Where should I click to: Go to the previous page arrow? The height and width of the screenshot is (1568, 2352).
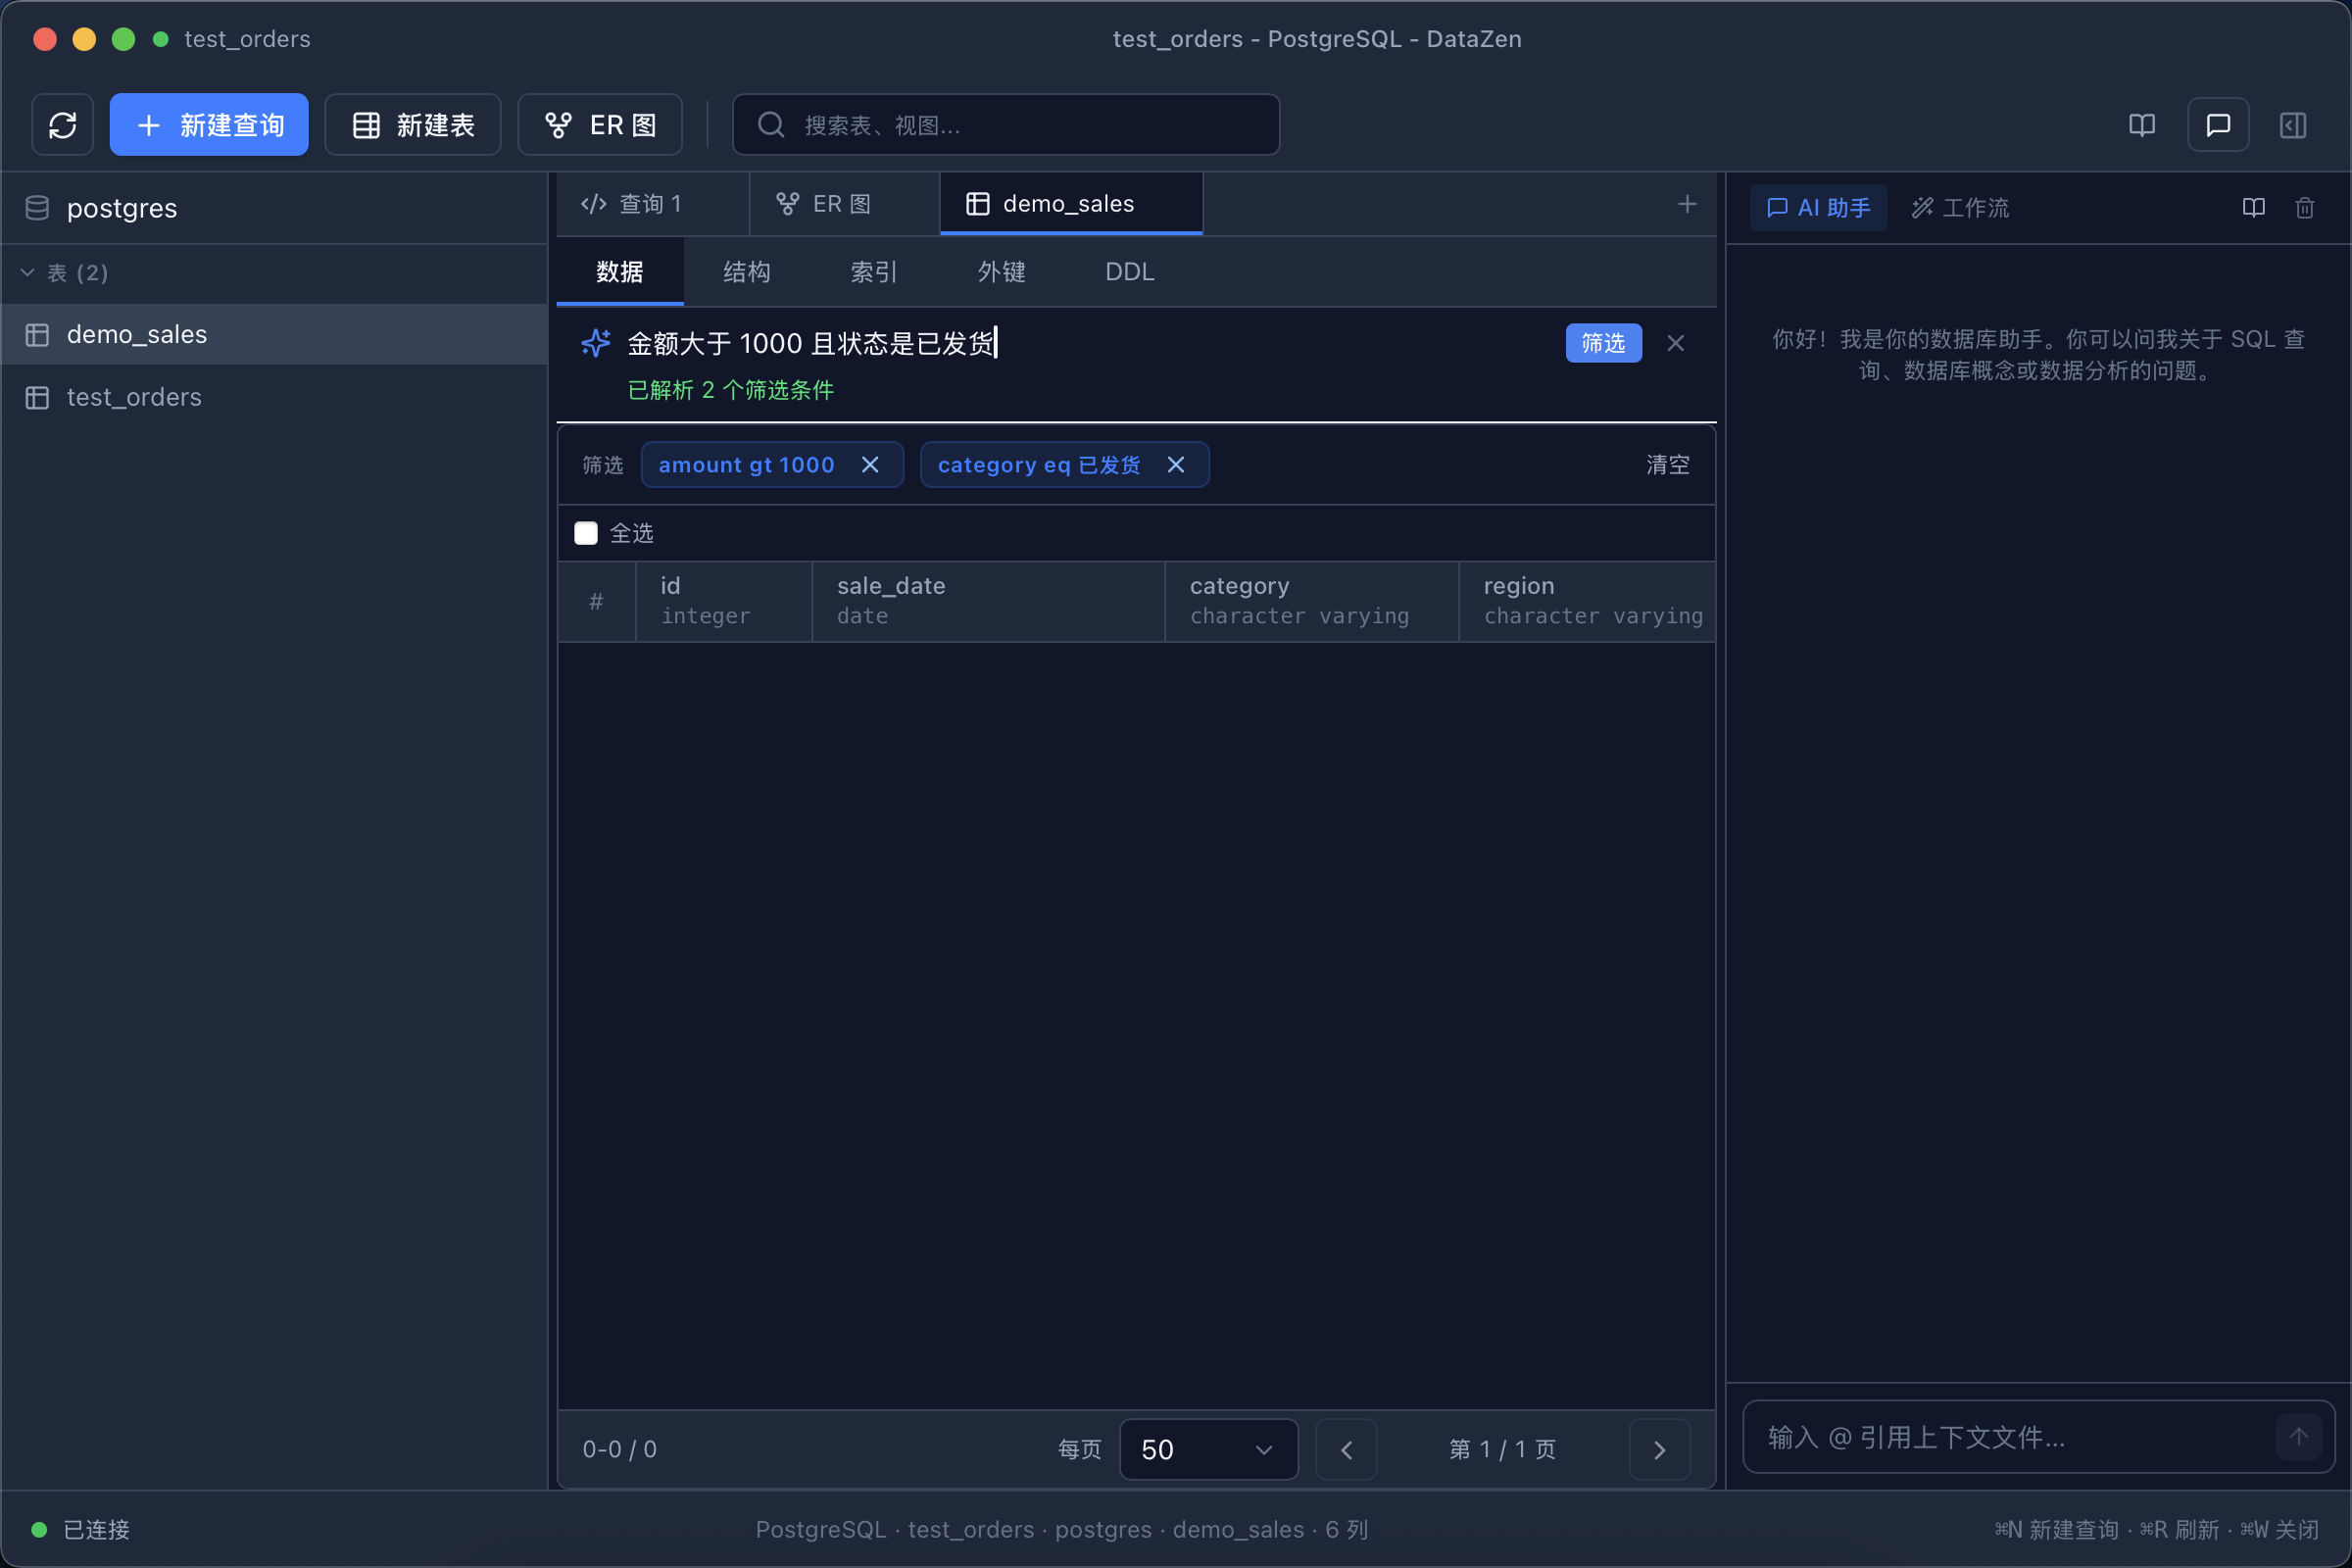click(x=1346, y=1449)
